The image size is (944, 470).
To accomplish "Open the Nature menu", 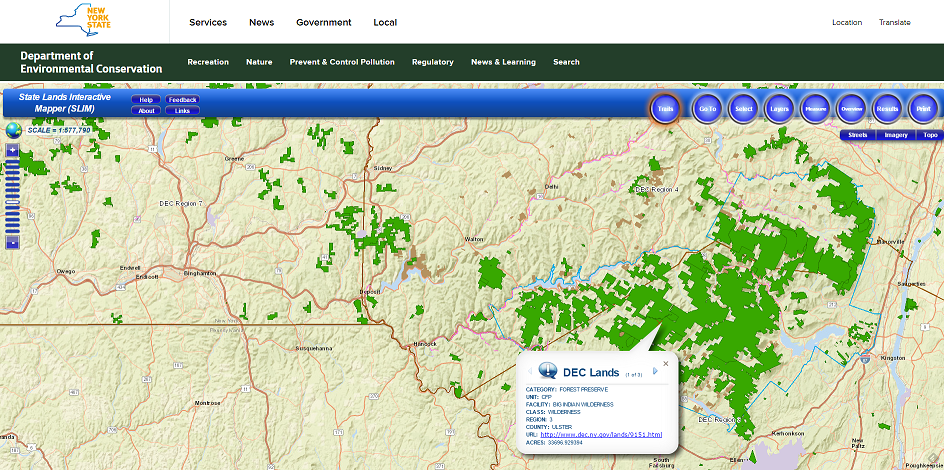I will 259,62.
